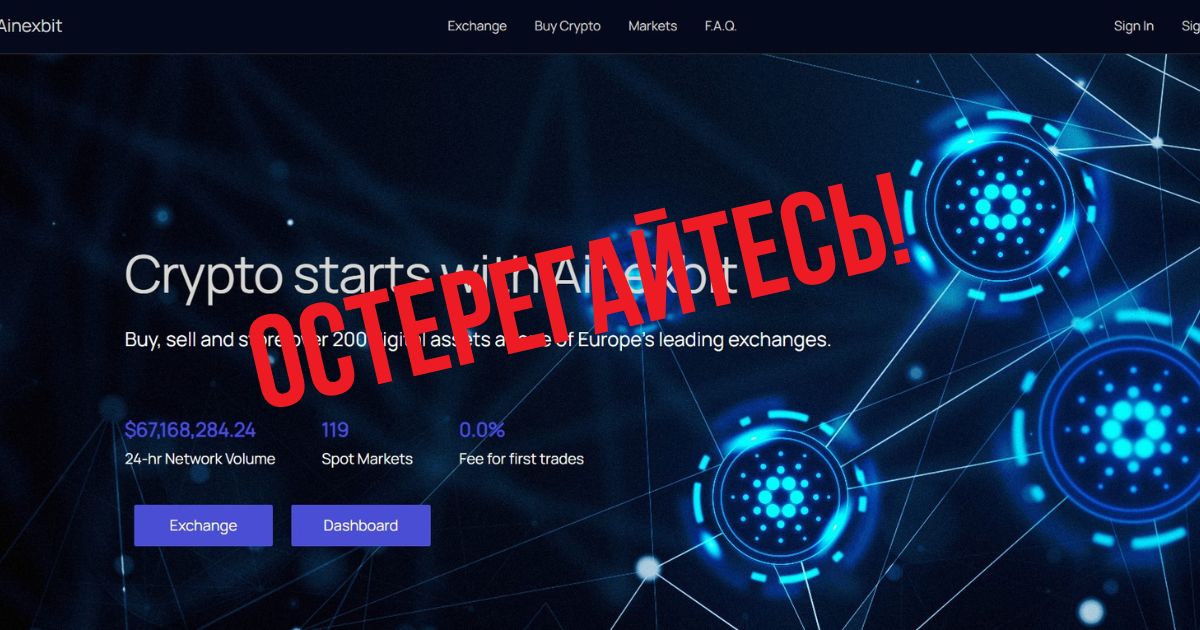Open the Buy Crypto menu item
Screen dimensions: 1200x630
(567, 26)
